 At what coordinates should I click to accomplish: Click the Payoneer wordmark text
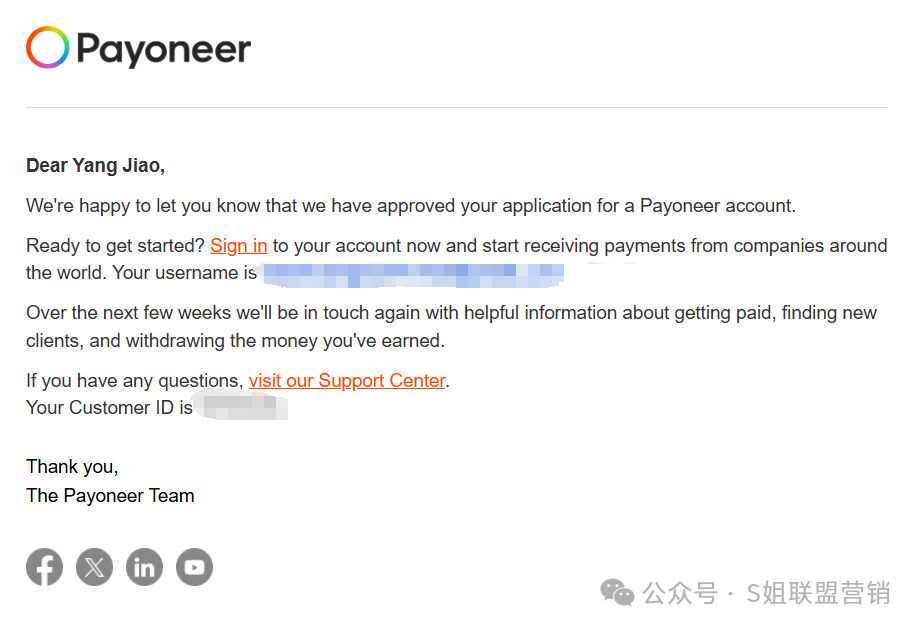(x=164, y=49)
